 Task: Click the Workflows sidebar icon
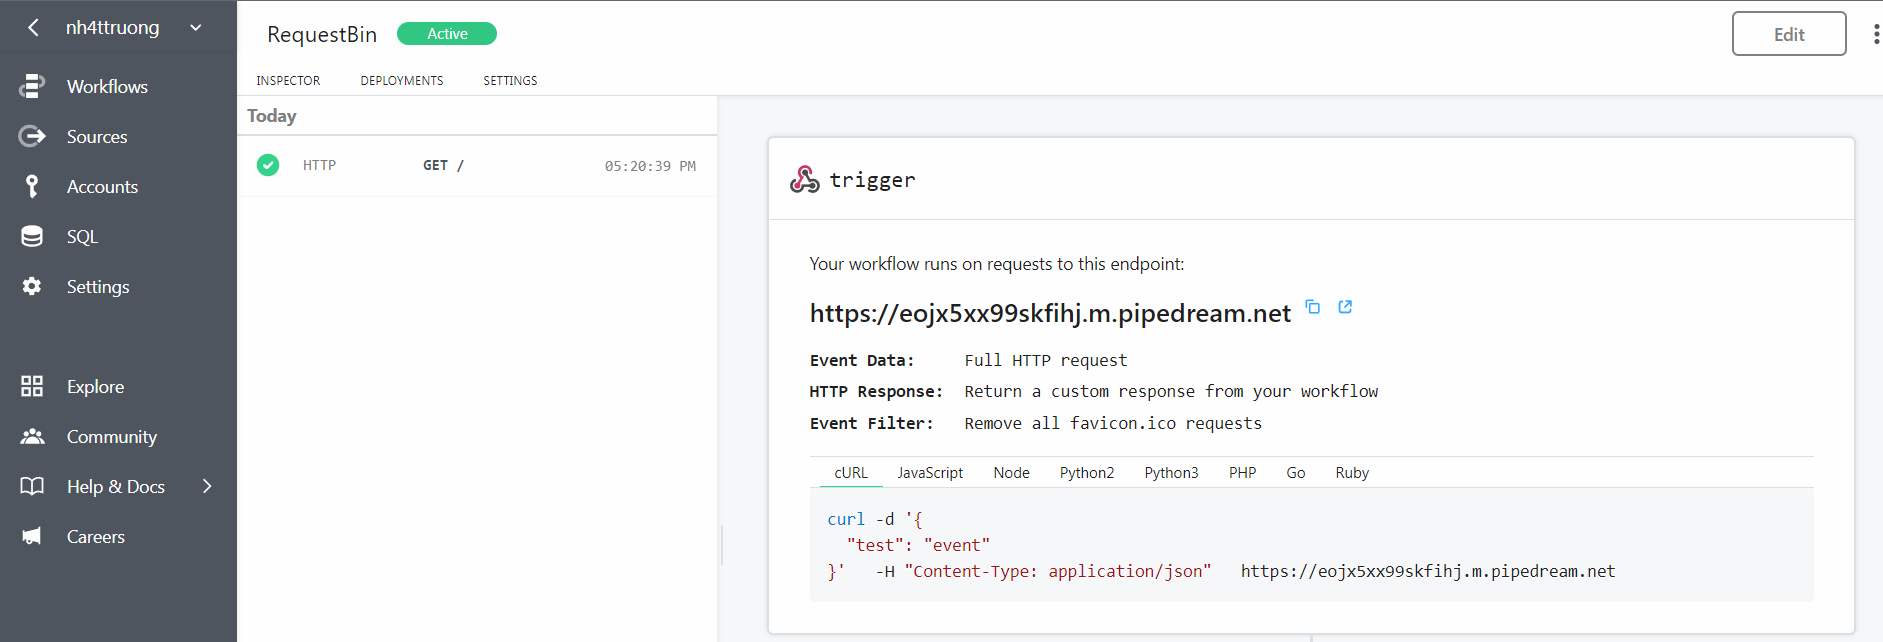point(32,86)
